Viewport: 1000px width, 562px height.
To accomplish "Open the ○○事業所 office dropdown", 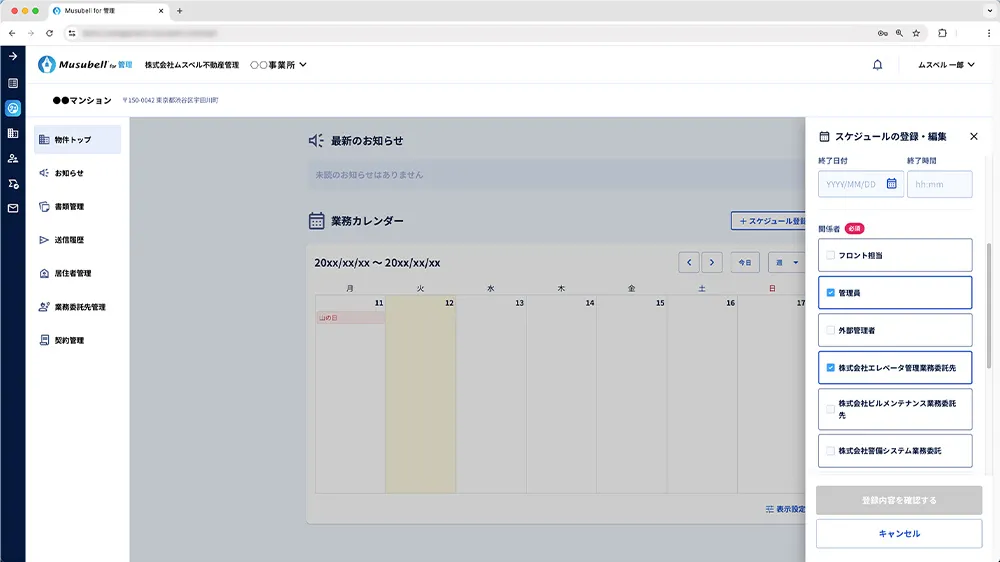I will (278, 65).
